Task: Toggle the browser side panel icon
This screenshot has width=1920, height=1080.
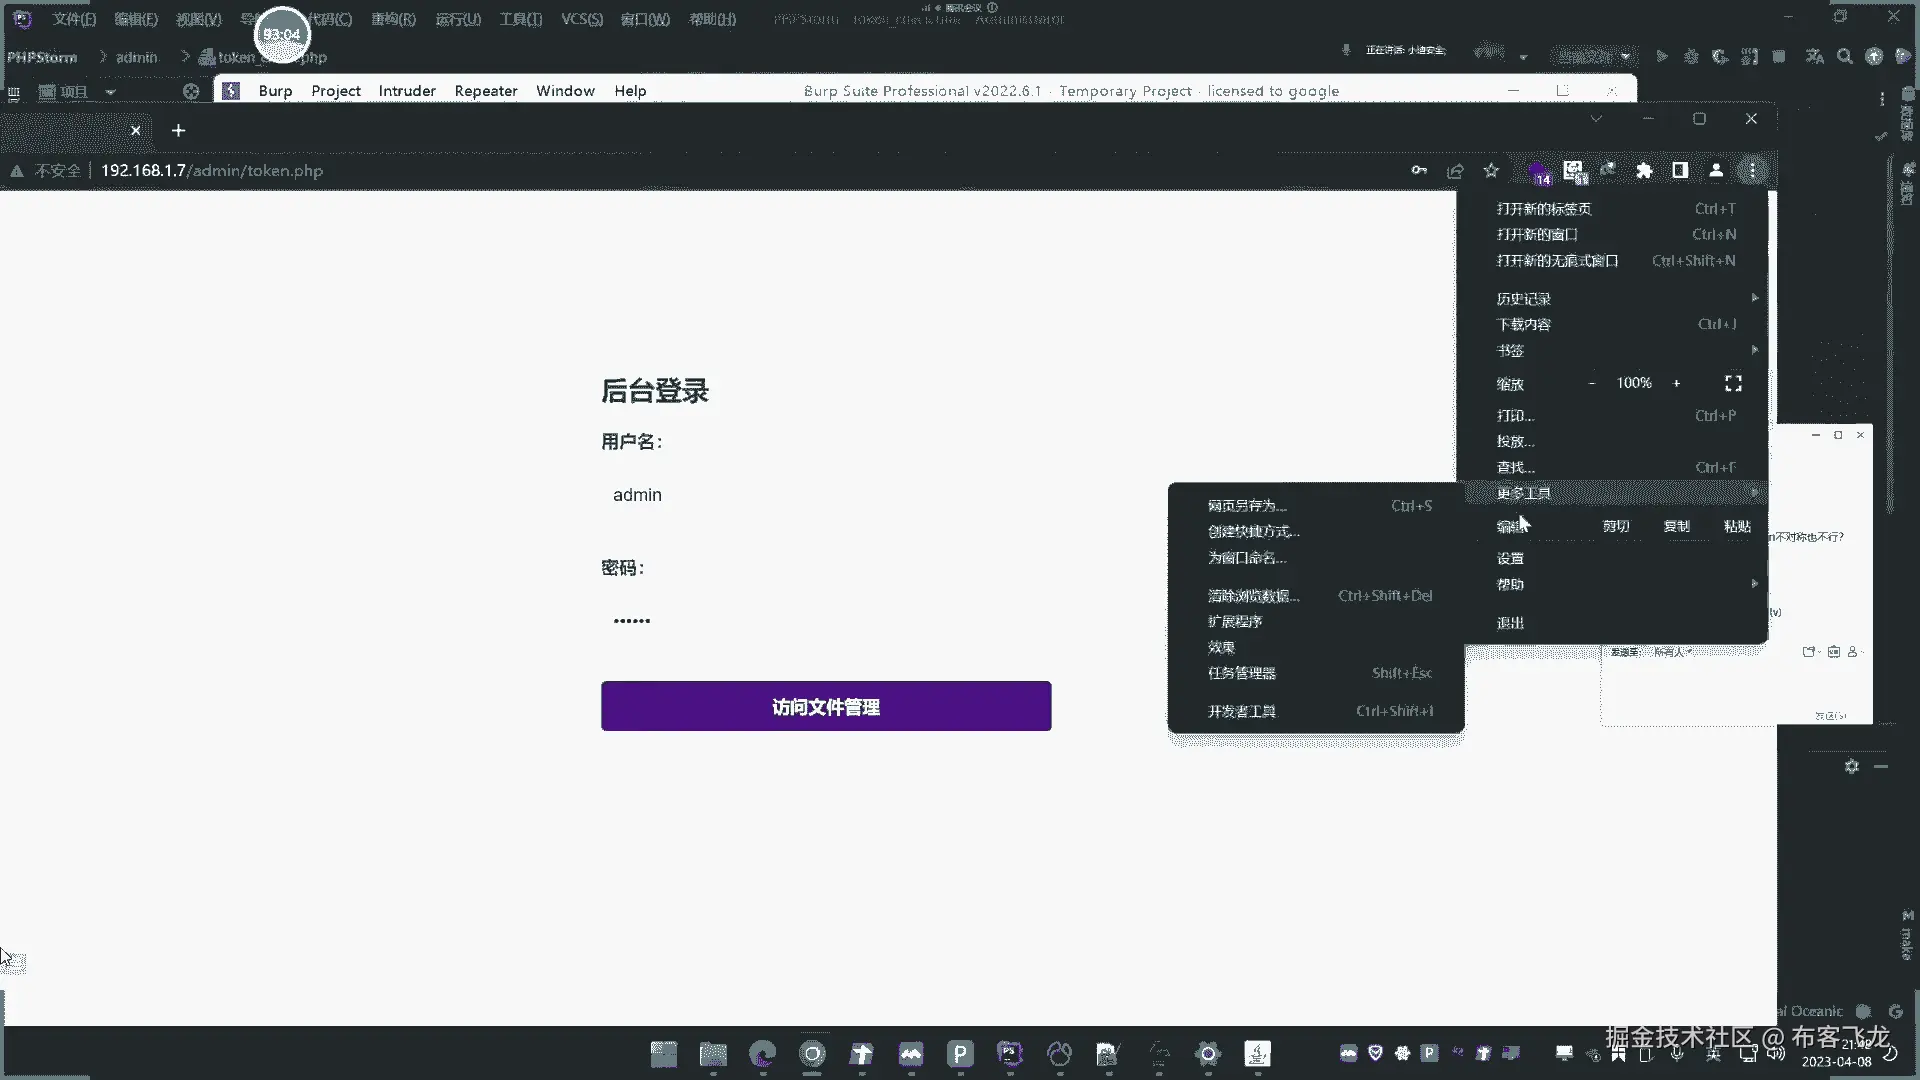Action: pyautogui.click(x=1680, y=171)
